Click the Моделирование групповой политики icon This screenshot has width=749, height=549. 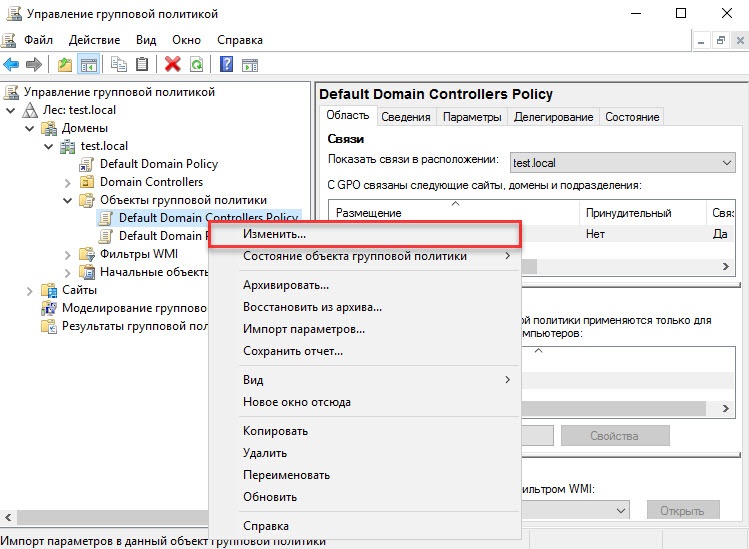click(x=49, y=308)
